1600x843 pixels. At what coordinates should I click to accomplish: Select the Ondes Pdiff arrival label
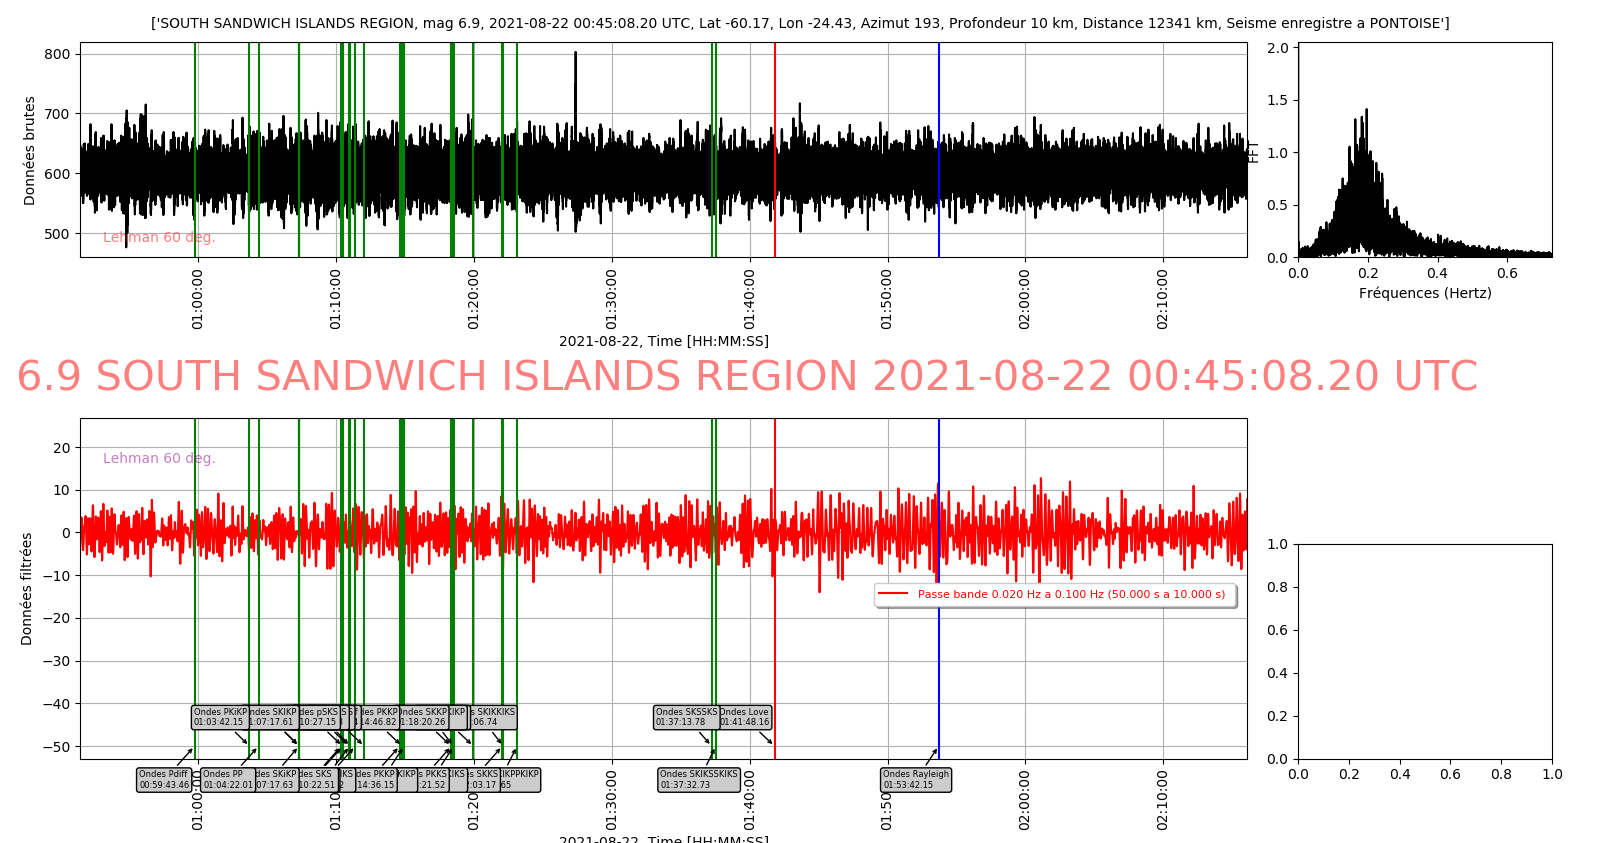click(x=164, y=780)
